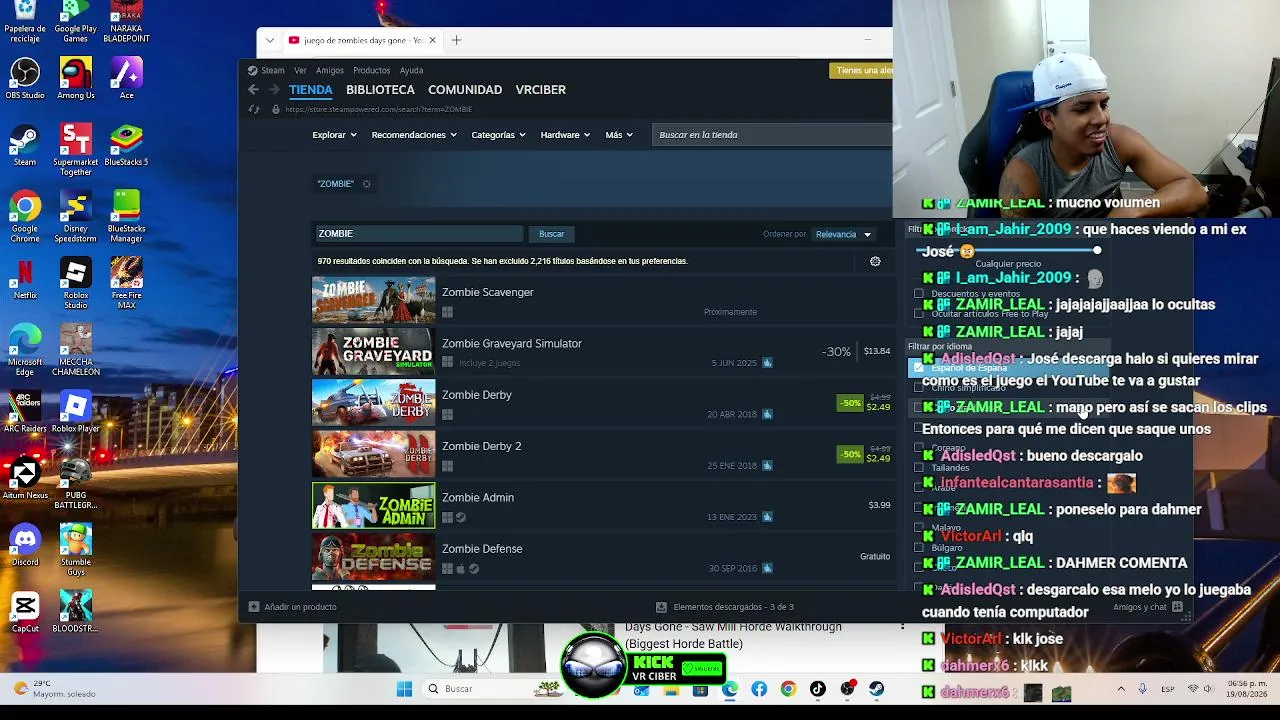The image size is (1280, 720).
Task: Open OBS Studio desktop icon
Action: [x=25, y=78]
